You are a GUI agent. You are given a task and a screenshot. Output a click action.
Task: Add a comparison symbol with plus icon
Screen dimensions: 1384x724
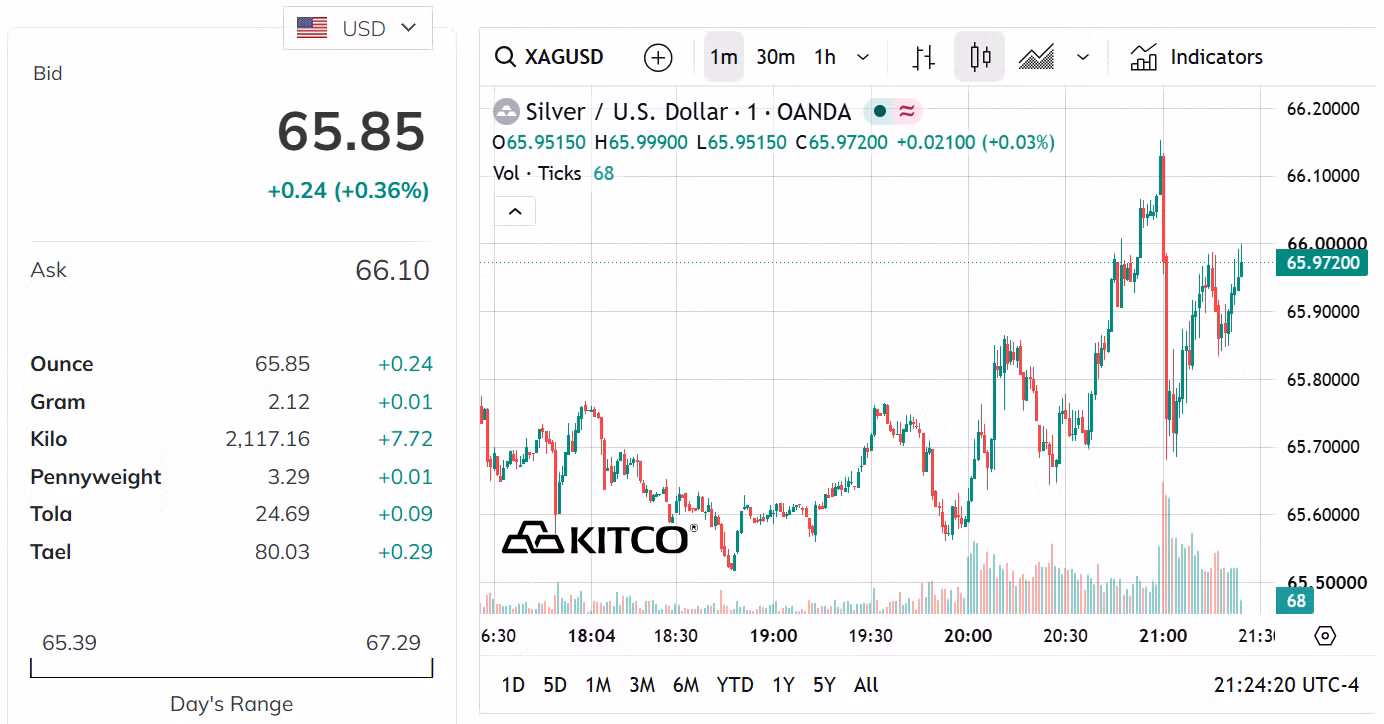(x=658, y=57)
